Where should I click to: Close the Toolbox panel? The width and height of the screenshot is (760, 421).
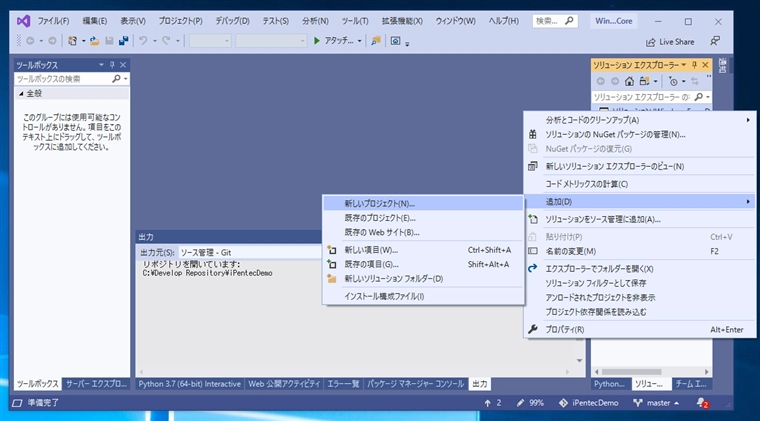coord(123,64)
